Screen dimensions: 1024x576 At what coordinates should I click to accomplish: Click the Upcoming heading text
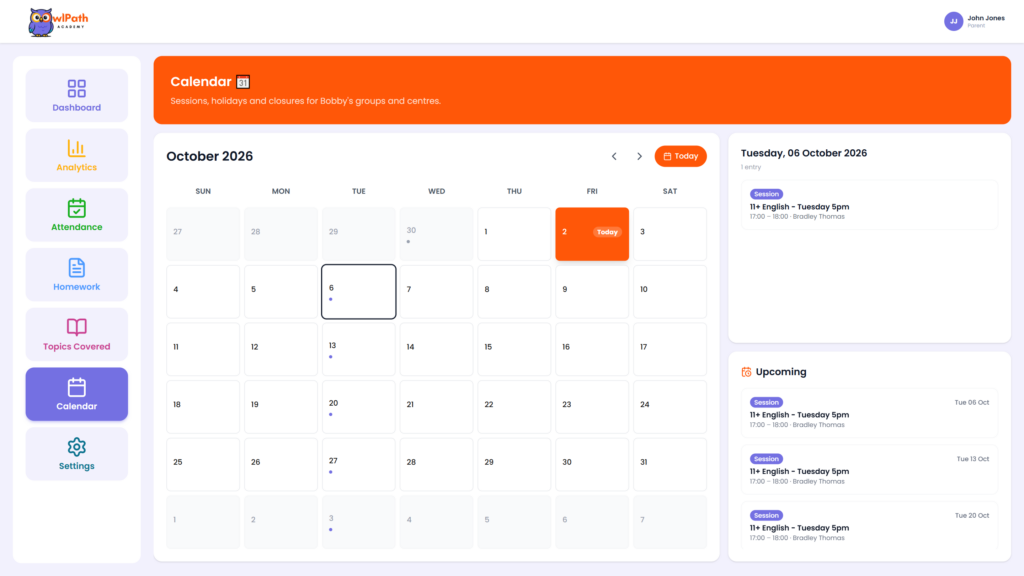click(x=781, y=372)
